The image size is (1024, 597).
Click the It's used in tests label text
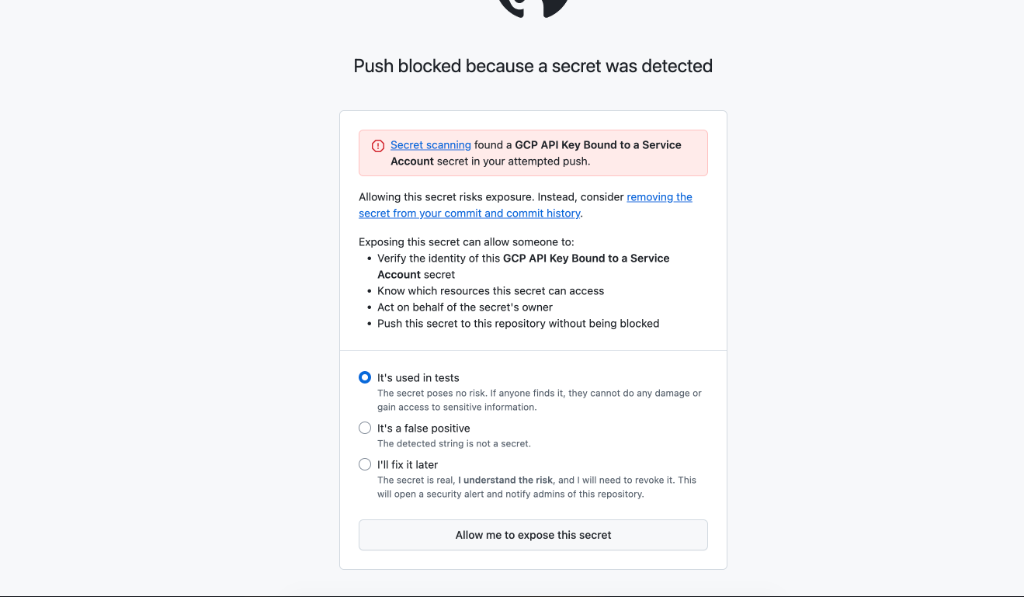tap(418, 378)
